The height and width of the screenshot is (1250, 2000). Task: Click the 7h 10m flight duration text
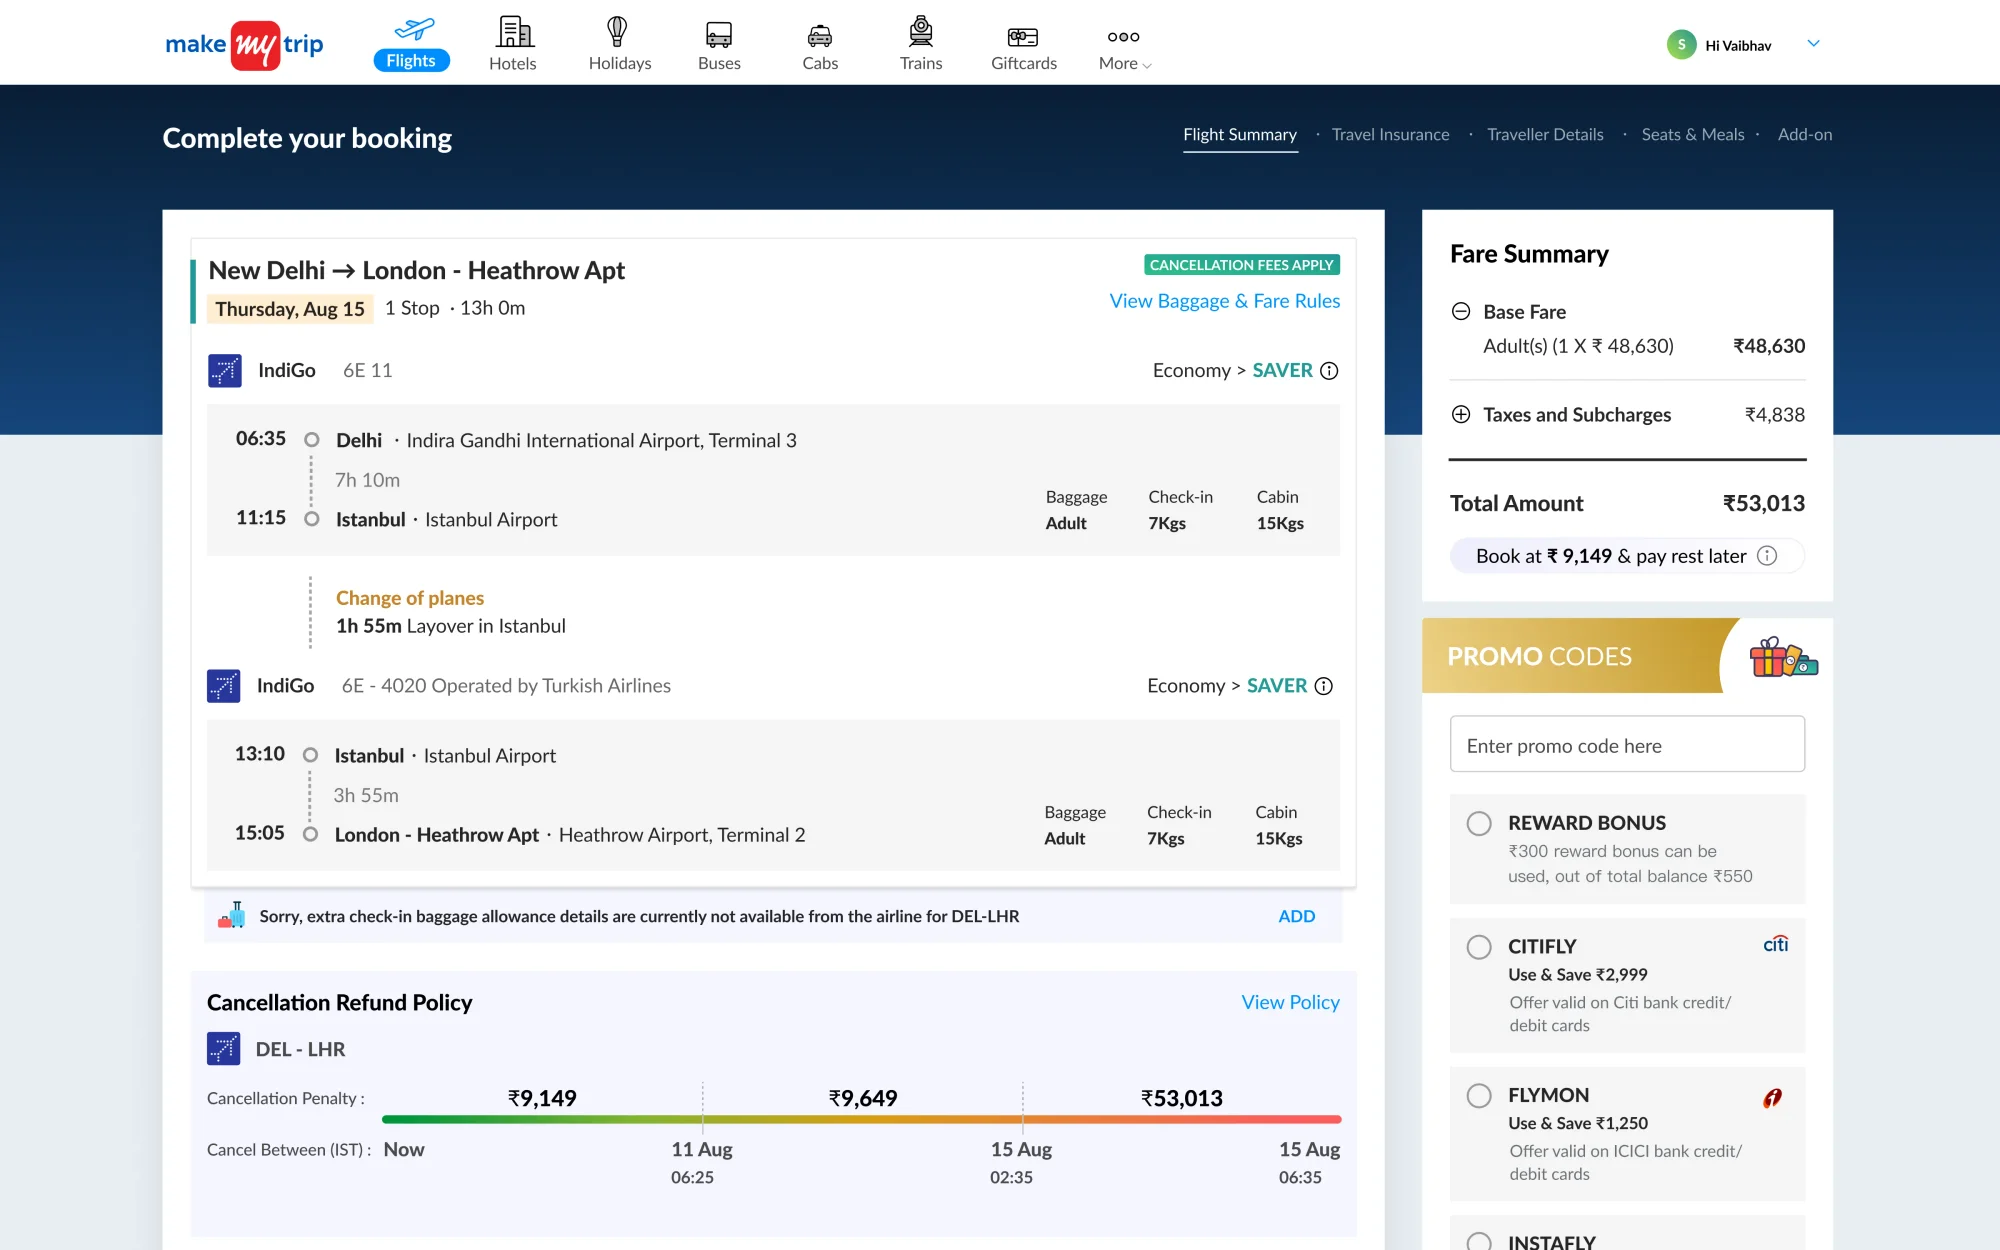click(367, 480)
